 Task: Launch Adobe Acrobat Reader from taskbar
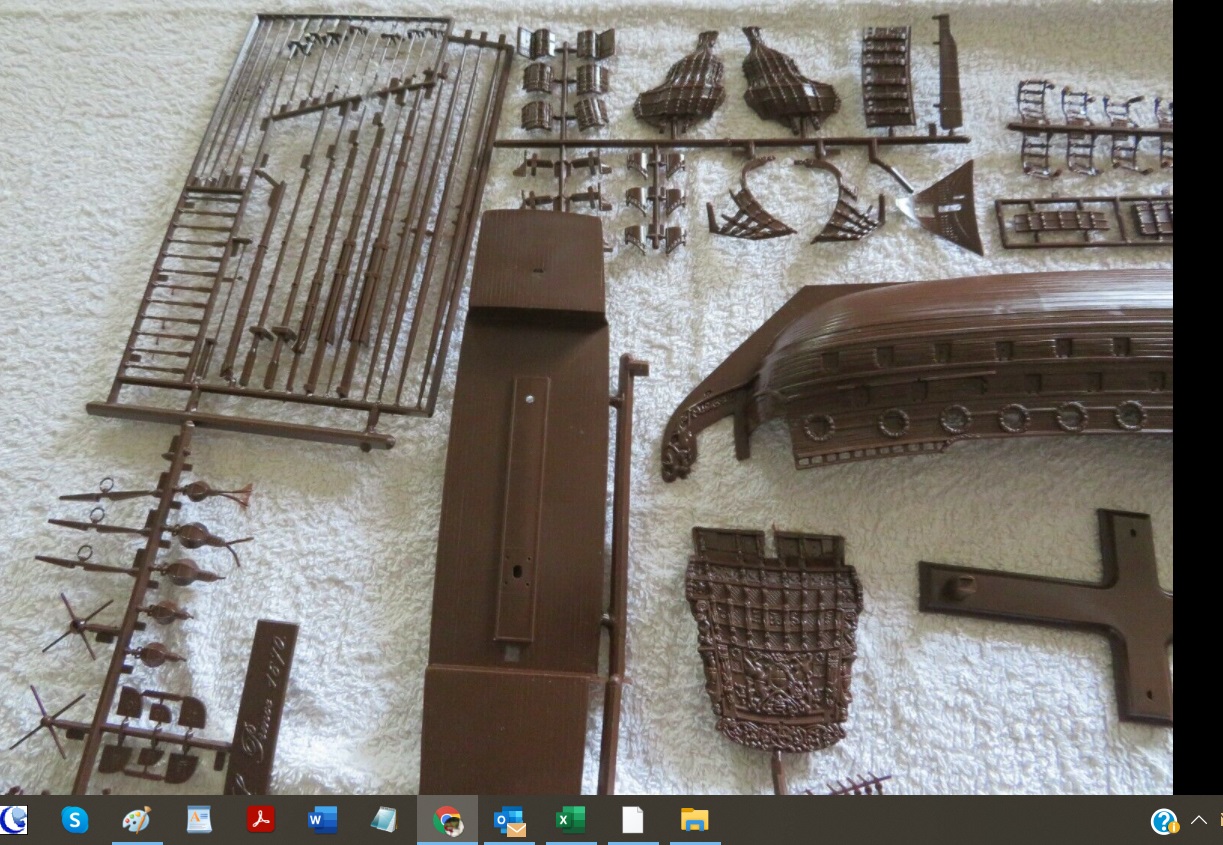point(261,820)
